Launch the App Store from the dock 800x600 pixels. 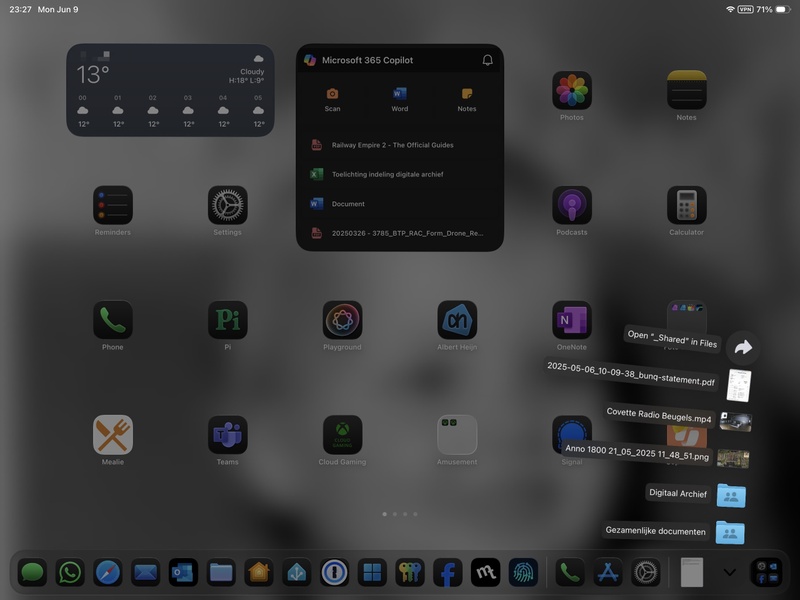click(x=608, y=572)
